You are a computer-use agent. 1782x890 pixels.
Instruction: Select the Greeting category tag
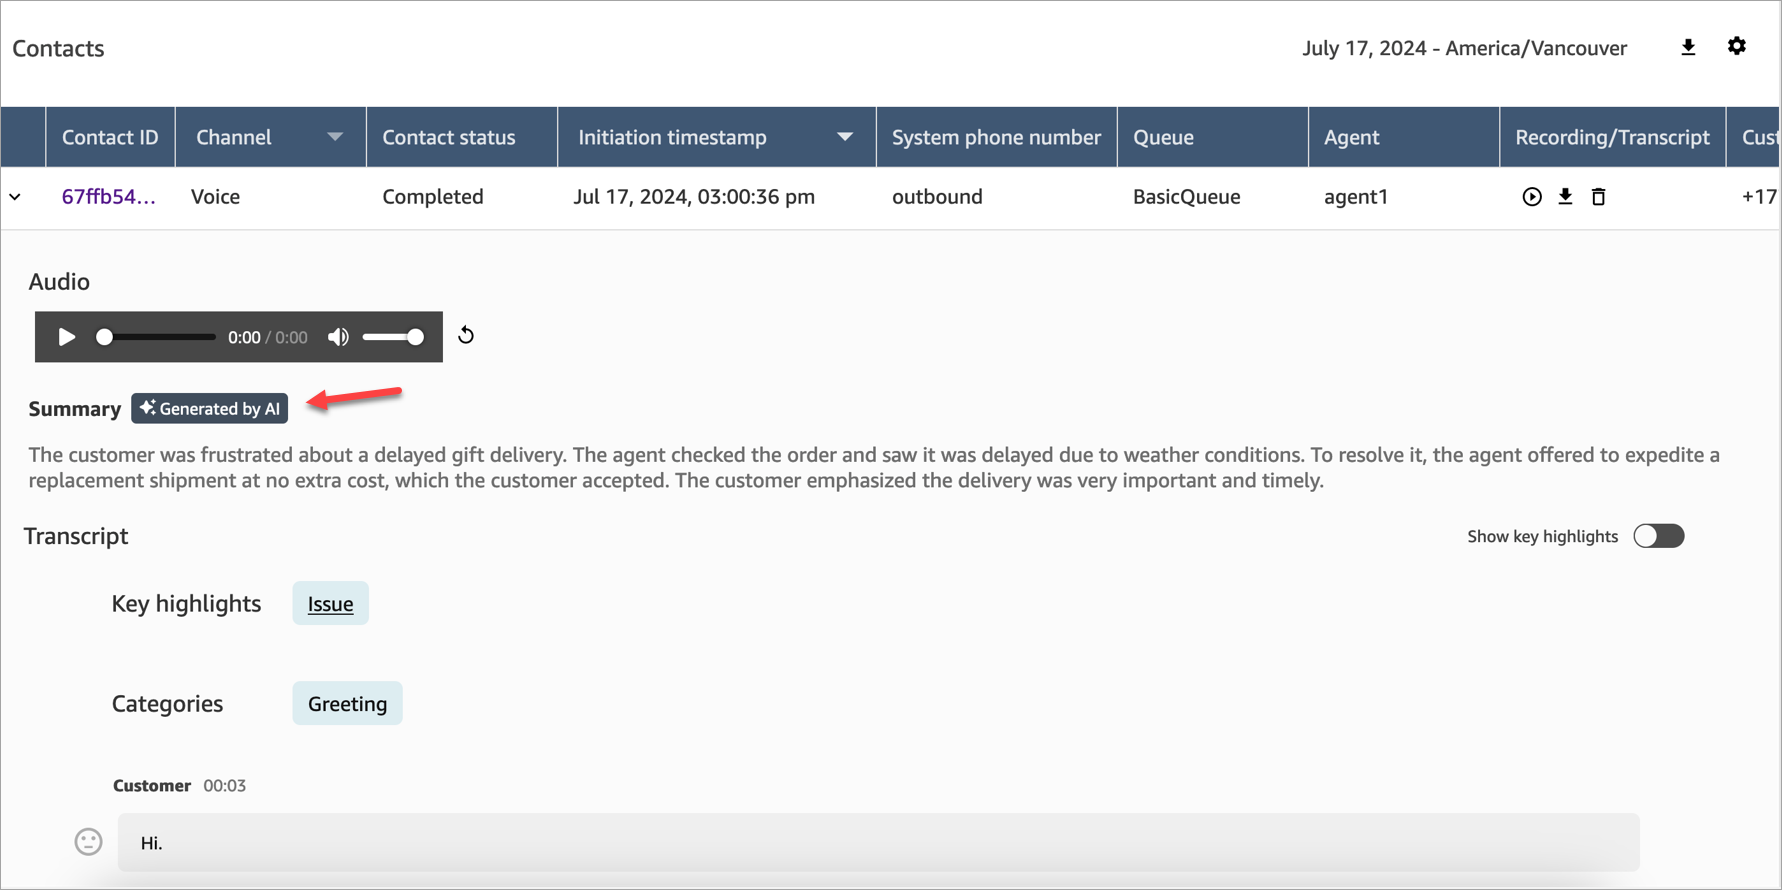[x=347, y=704]
